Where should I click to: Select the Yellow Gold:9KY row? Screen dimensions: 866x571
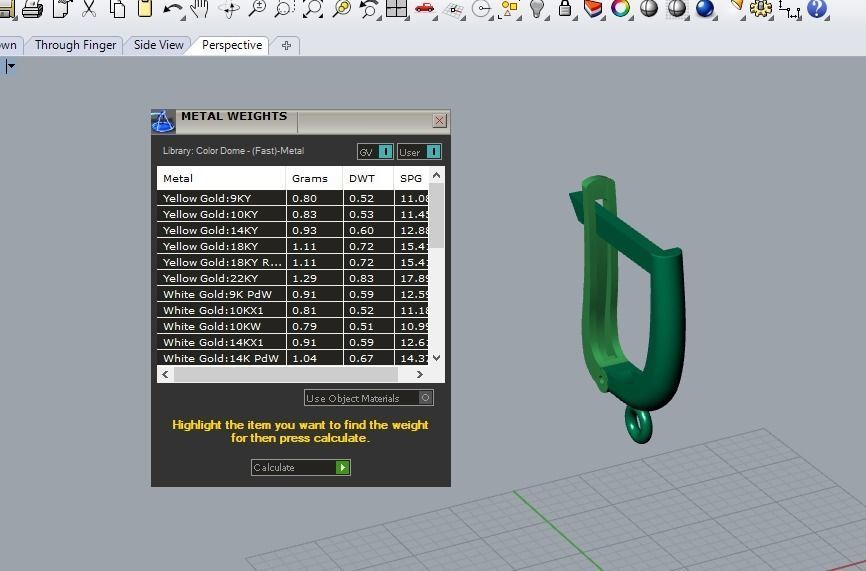coord(293,198)
